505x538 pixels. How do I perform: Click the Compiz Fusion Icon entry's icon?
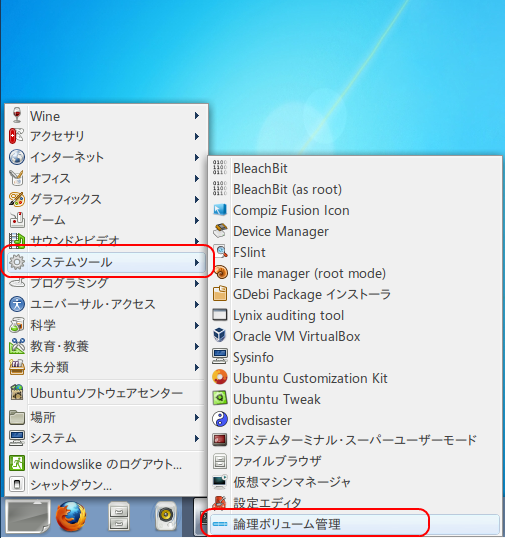click(220, 210)
